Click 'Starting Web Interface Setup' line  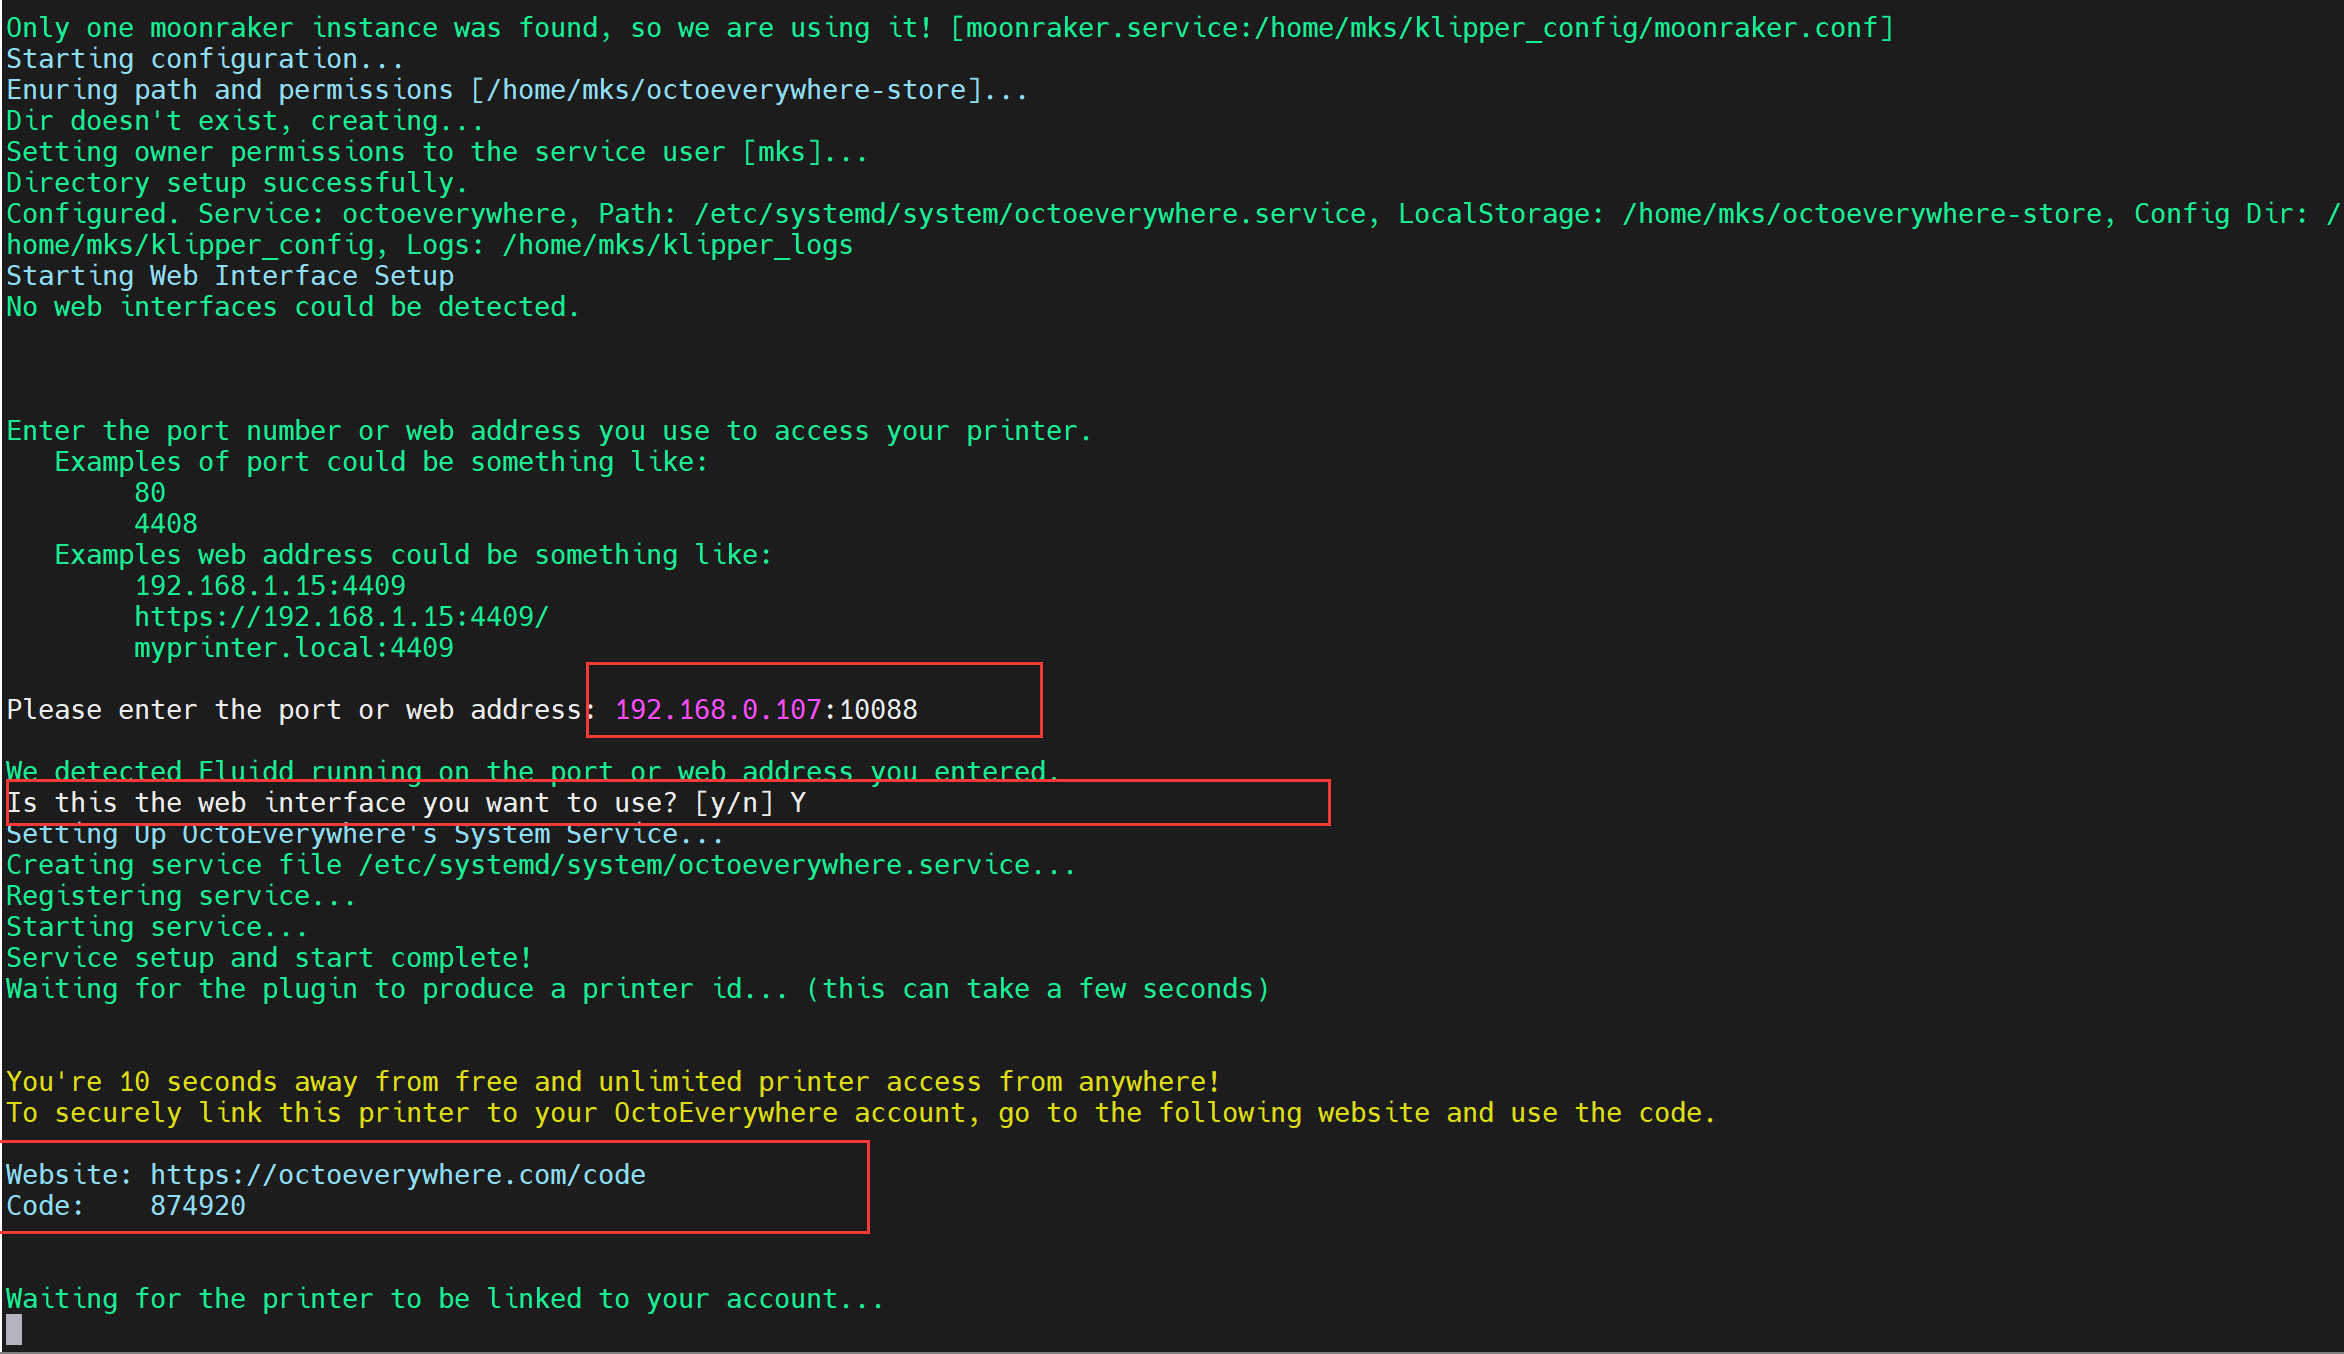[x=230, y=276]
